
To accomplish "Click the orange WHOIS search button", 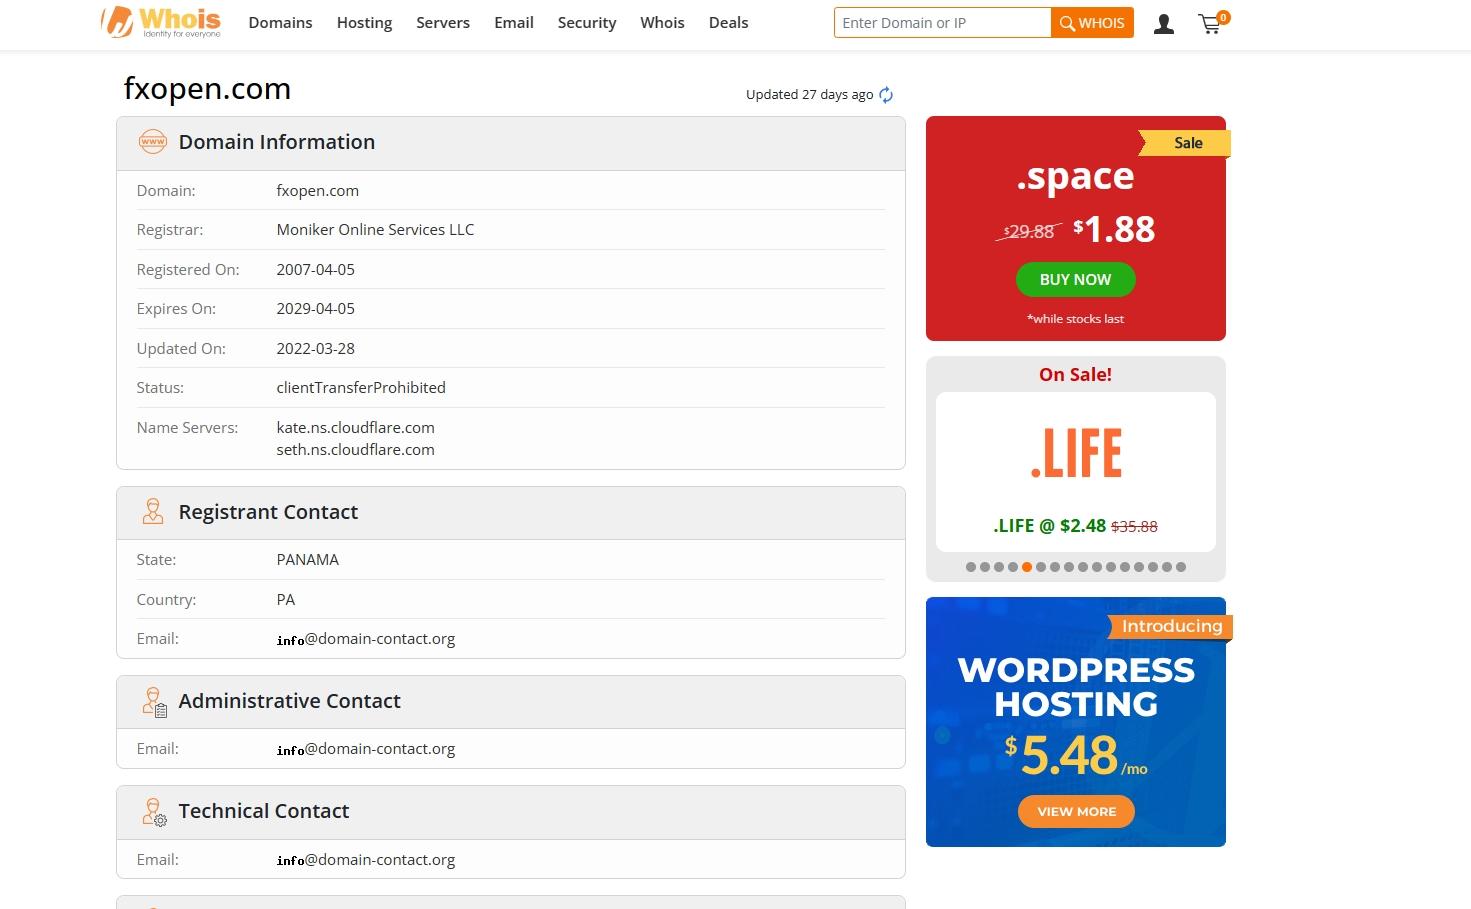I will [1092, 23].
